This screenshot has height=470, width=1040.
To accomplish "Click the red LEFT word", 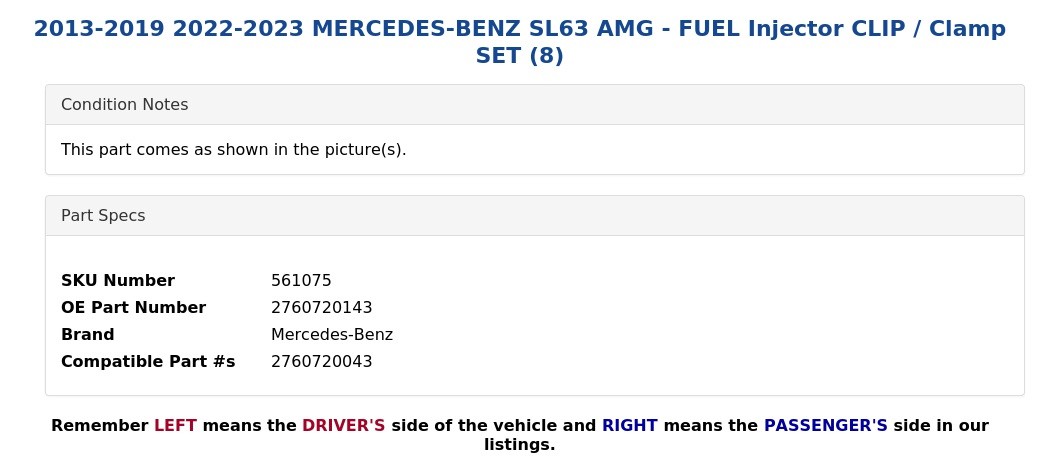I will point(175,426).
